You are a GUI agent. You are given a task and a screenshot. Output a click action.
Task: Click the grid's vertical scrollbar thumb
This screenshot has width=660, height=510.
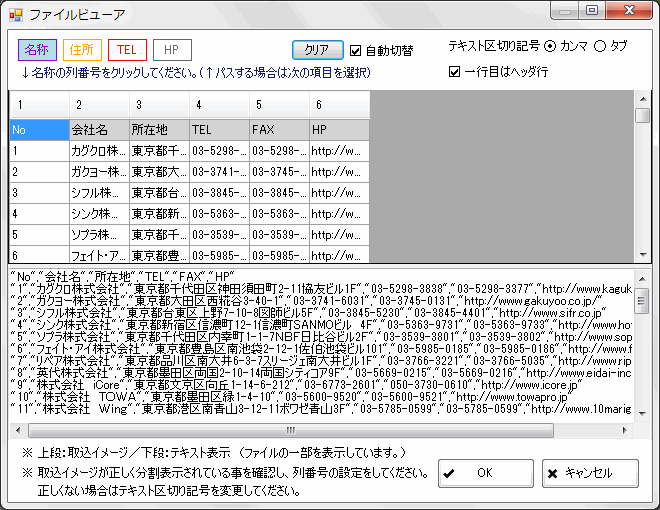[642, 115]
